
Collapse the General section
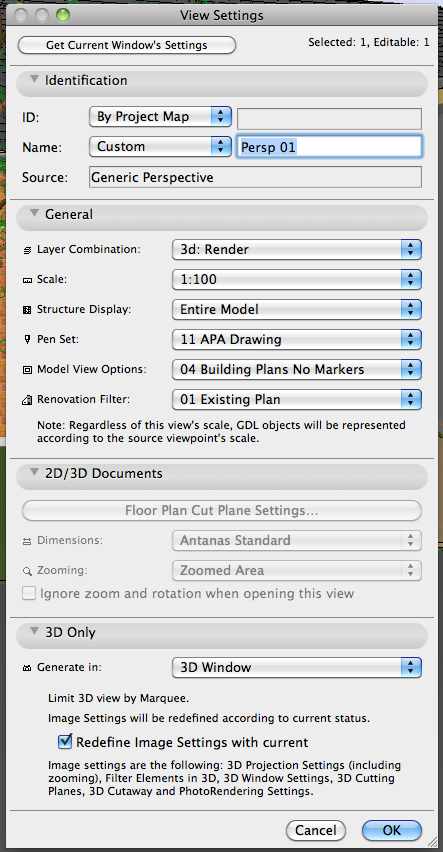pos(35,214)
